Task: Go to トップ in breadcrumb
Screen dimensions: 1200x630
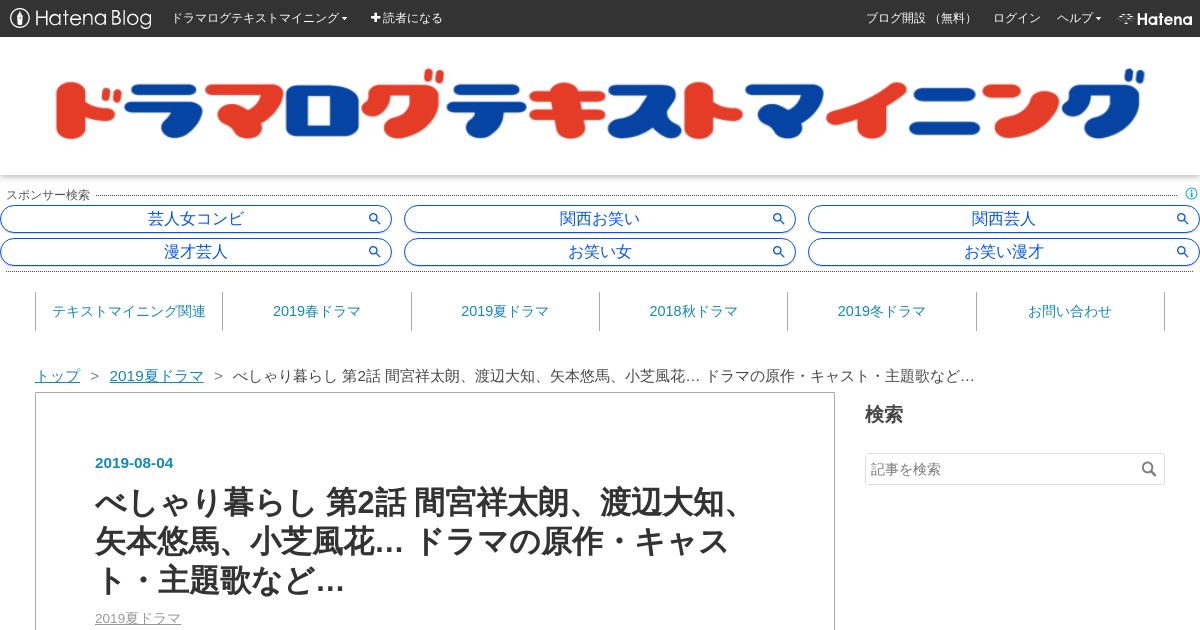Action: (57, 376)
